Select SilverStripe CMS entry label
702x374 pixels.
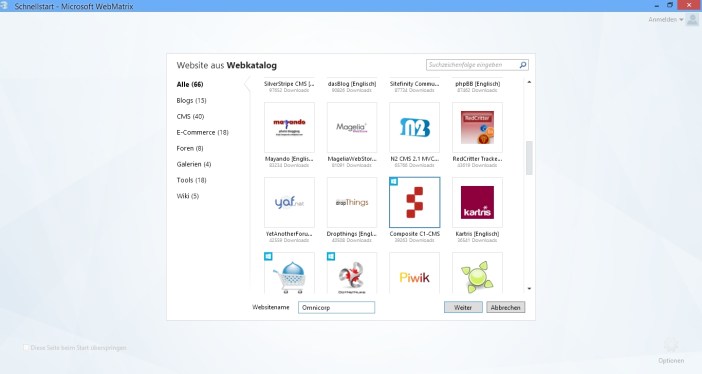tap(289, 84)
